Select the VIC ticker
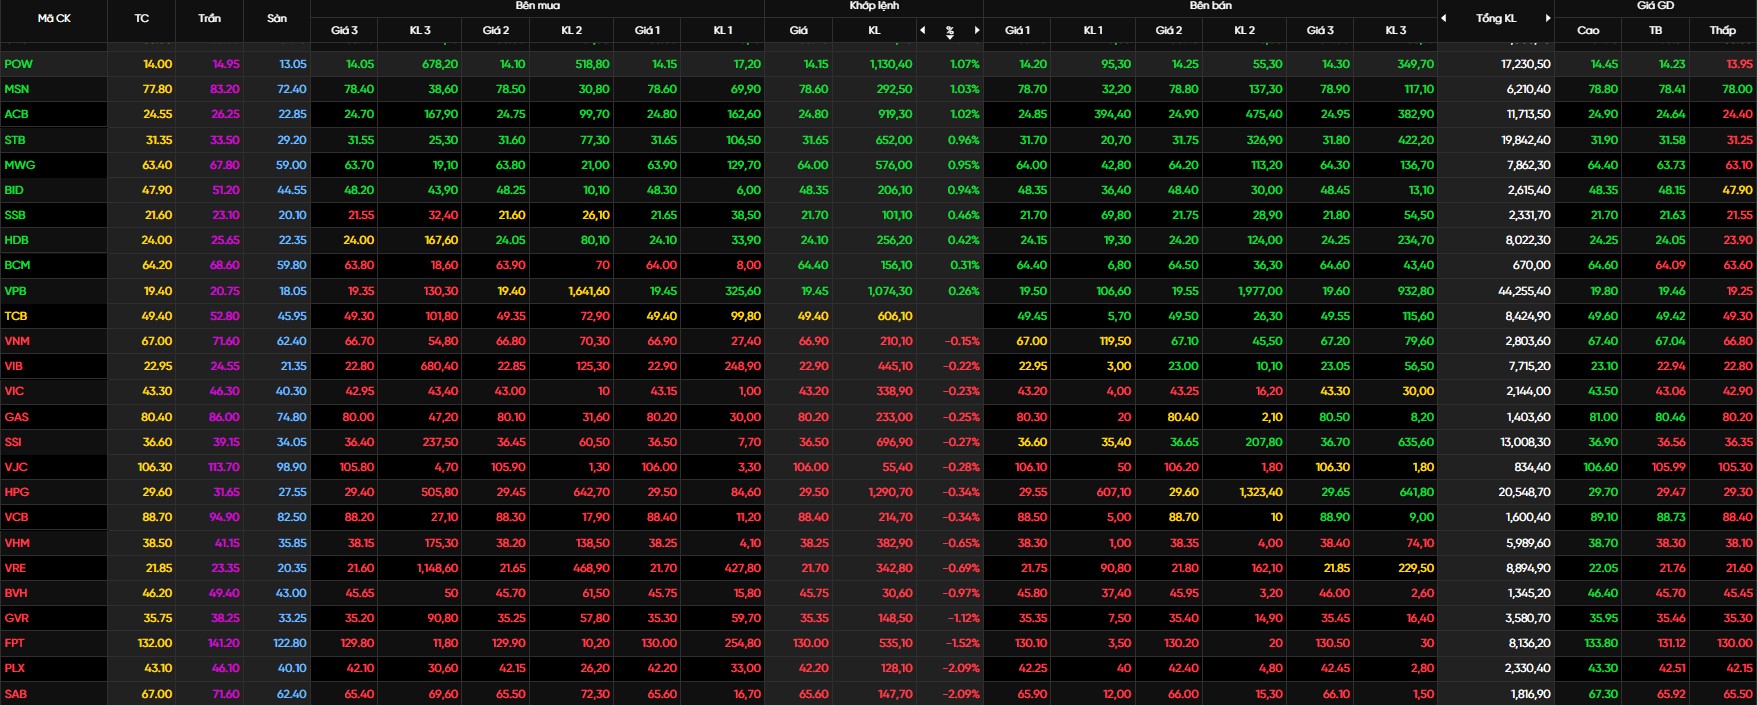Image resolution: width=1757 pixels, height=705 pixels. click(x=14, y=391)
